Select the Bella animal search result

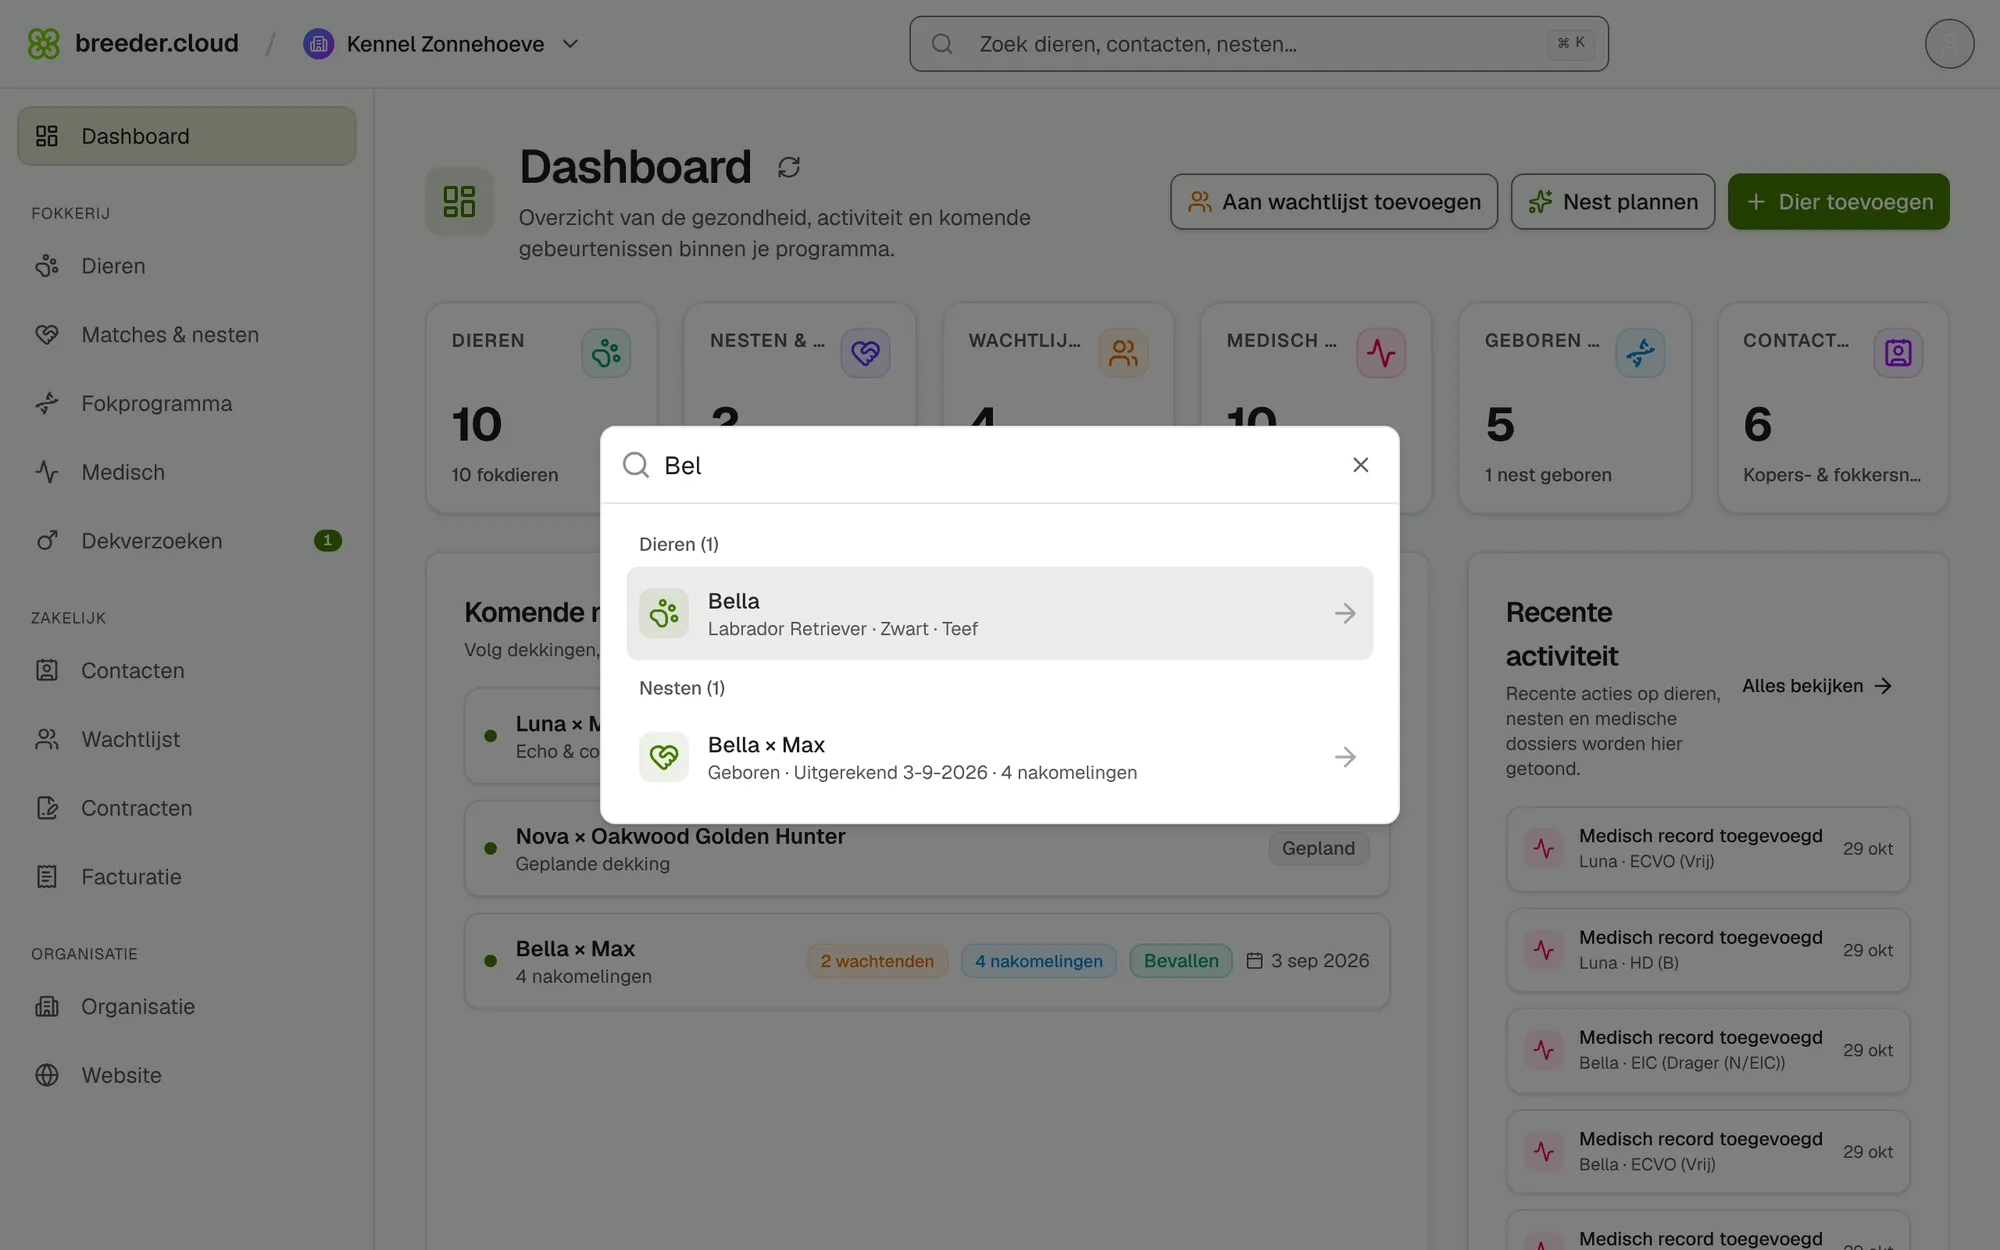click(x=1000, y=614)
